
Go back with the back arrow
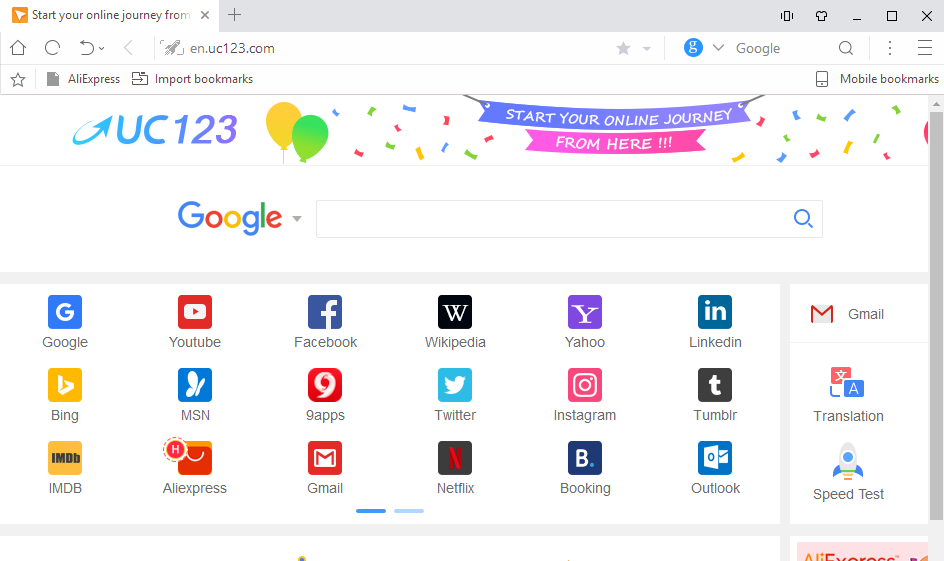coord(128,48)
